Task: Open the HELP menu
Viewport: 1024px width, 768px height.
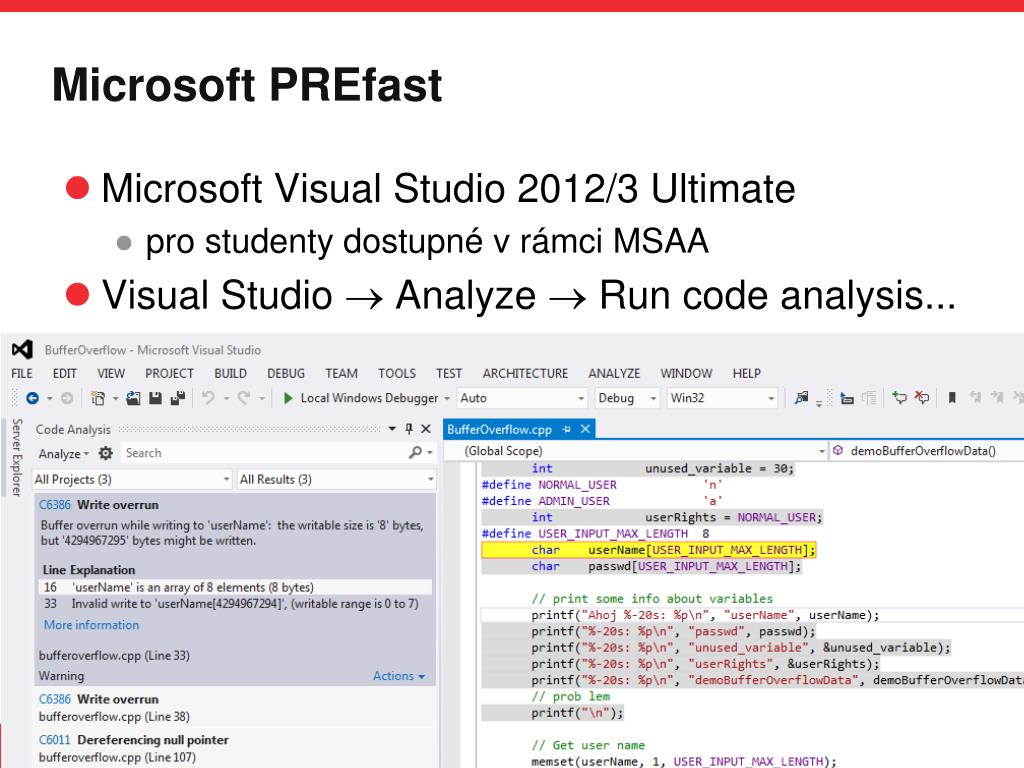Action: (746, 374)
